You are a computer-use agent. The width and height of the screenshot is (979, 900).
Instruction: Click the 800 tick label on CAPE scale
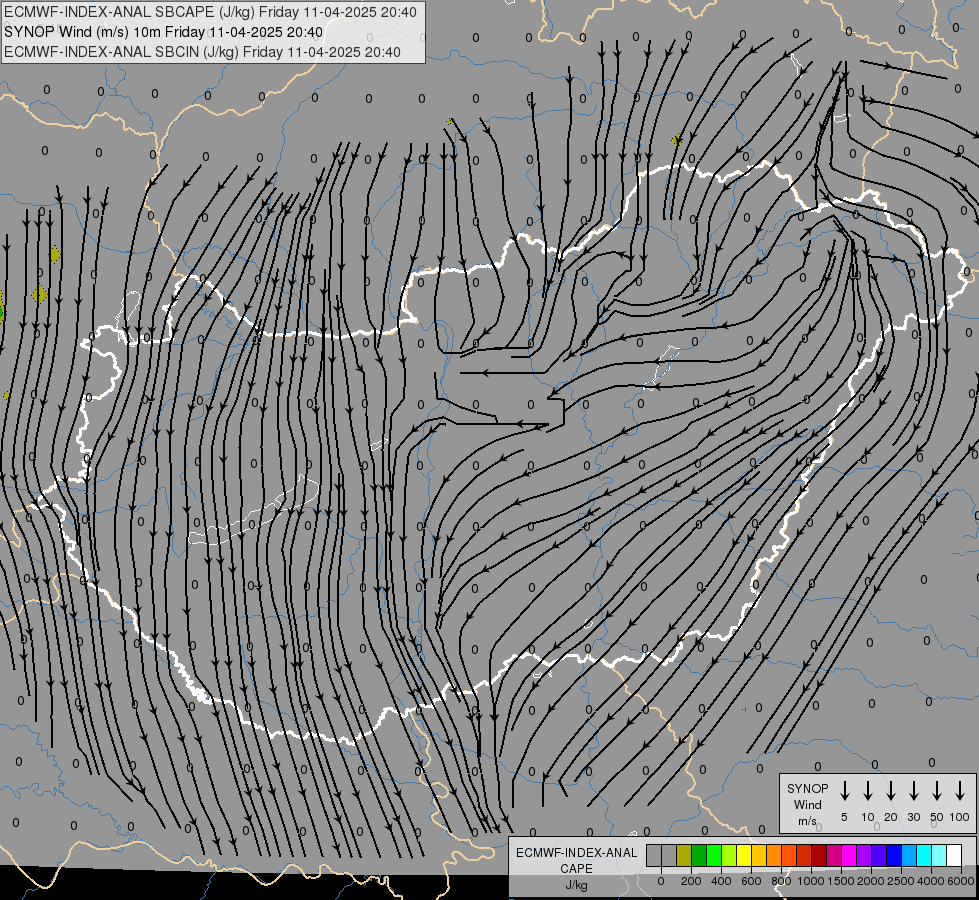(781, 881)
